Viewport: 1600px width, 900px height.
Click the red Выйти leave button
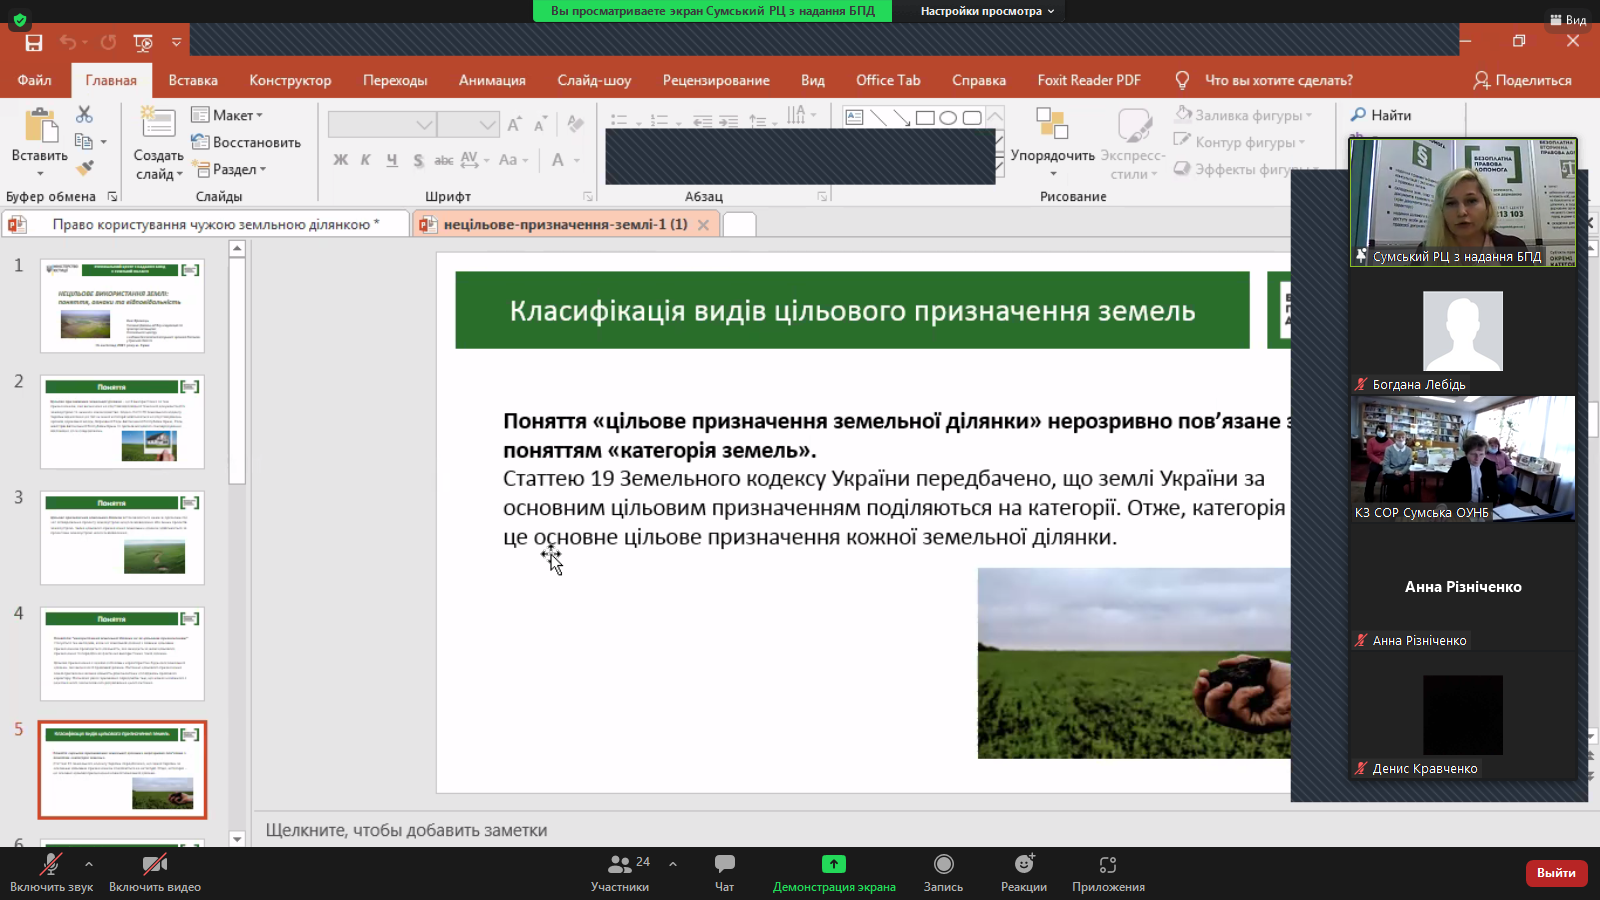click(x=1556, y=873)
